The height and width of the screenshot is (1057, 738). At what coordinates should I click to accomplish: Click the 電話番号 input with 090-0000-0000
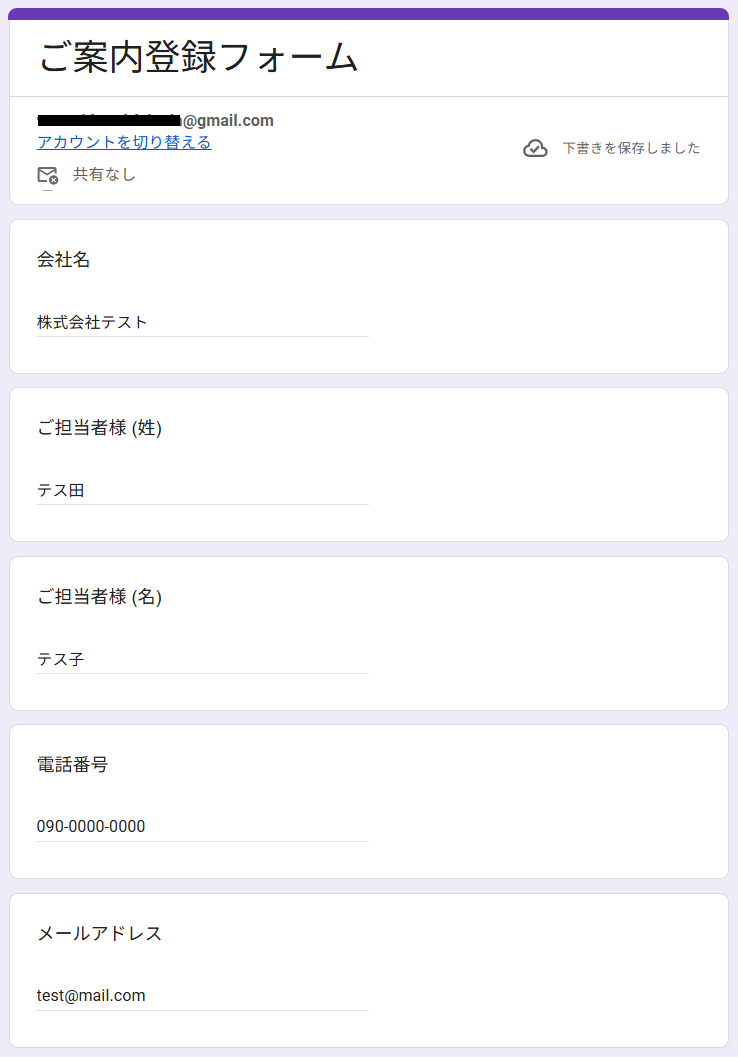pyautogui.click(x=202, y=827)
